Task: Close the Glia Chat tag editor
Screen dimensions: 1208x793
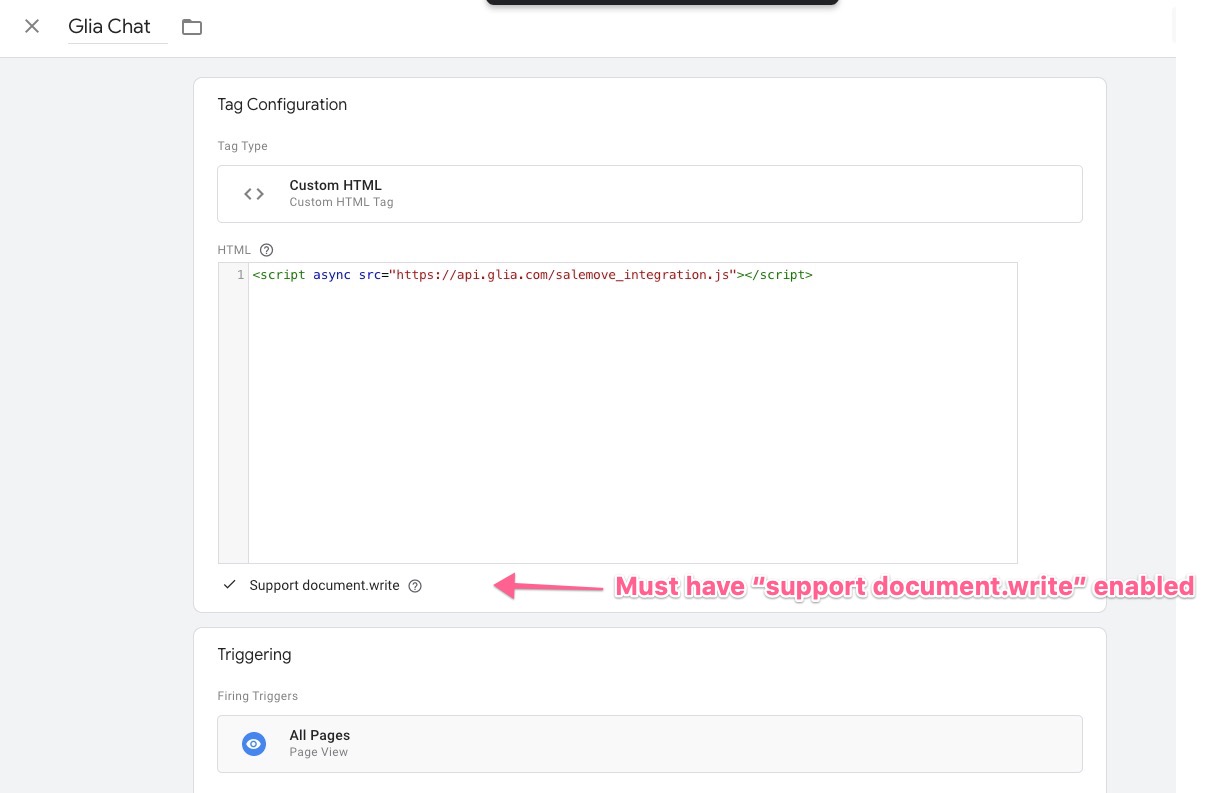Action: (32, 27)
